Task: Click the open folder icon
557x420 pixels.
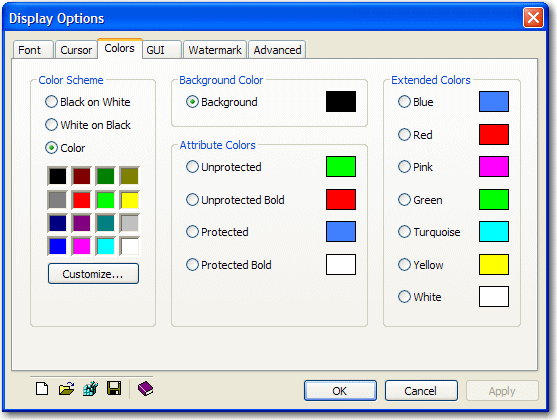Action: (66, 388)
